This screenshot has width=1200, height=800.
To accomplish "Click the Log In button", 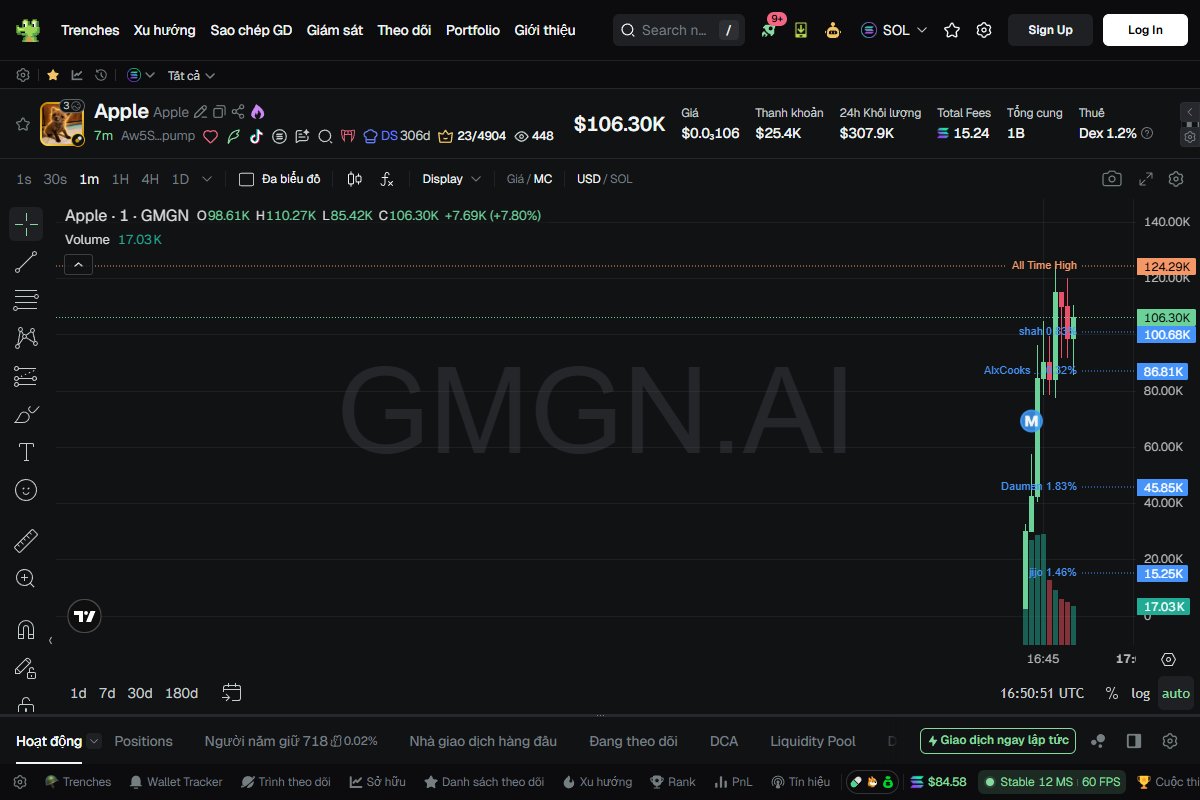I will 1145,30.
